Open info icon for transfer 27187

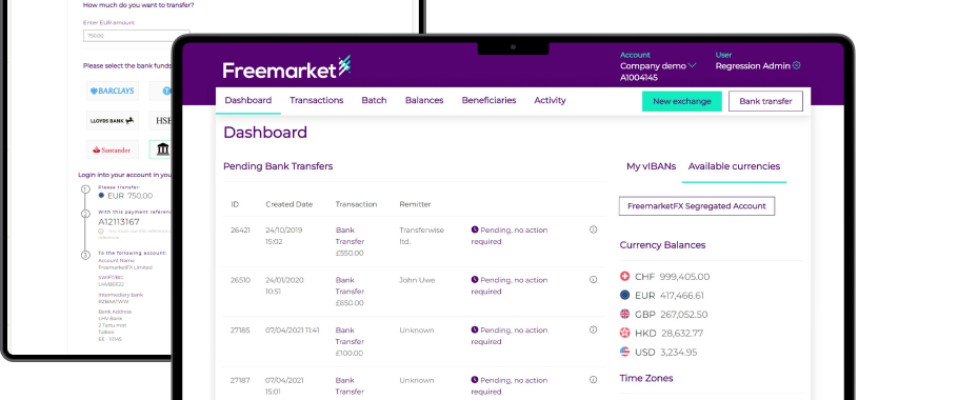click(x=593, y=379)
